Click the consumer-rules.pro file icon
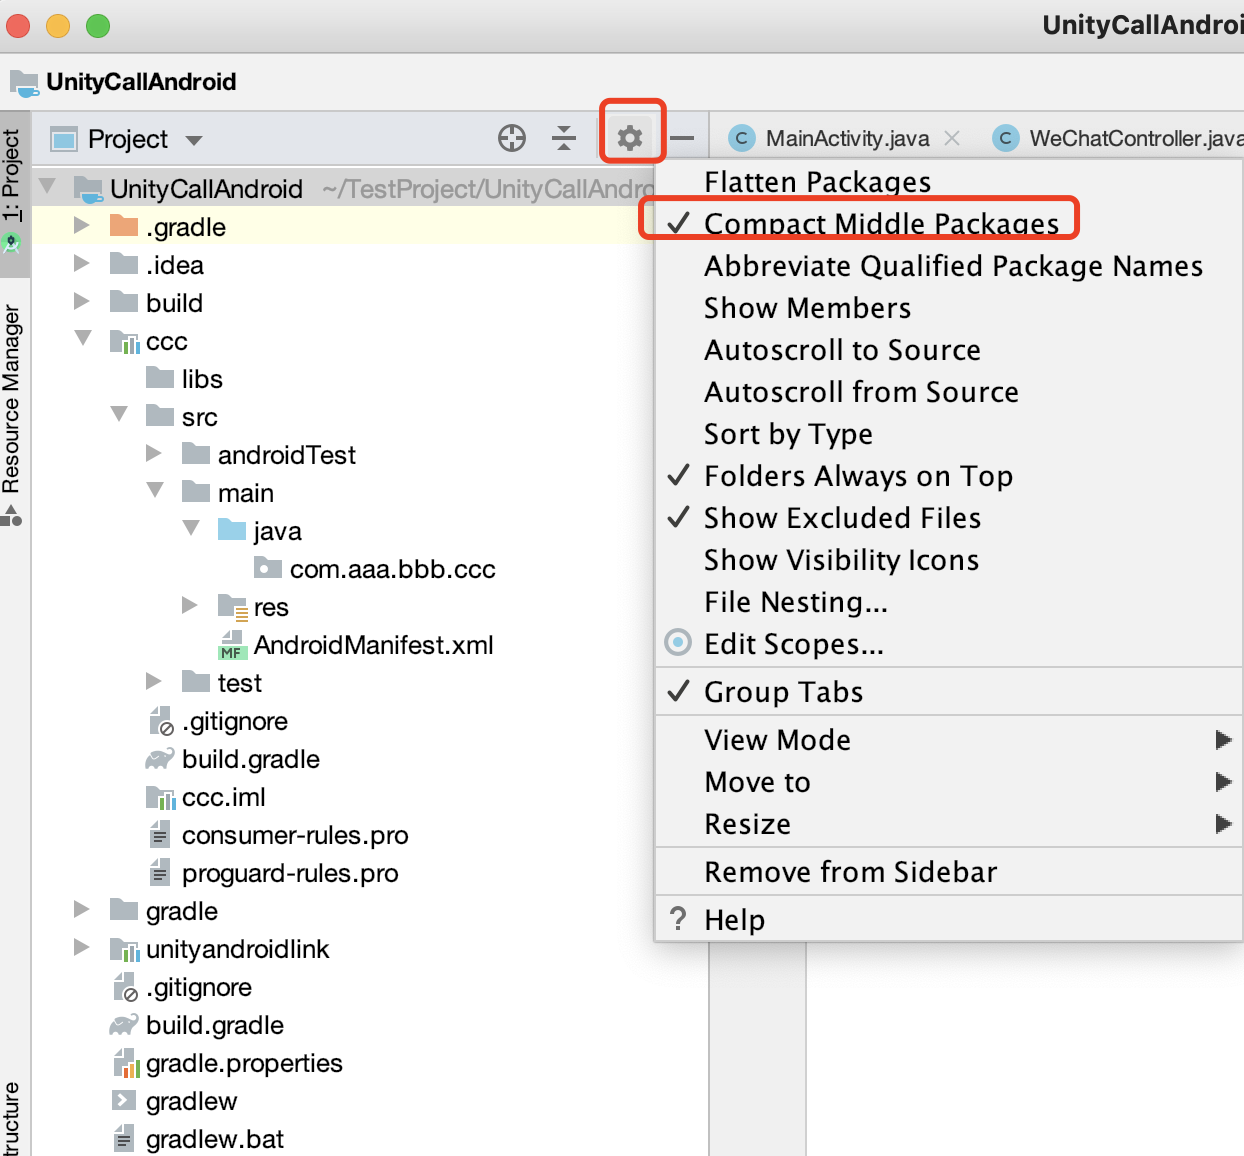Image resolution: width=1244 pixels, height=1156 pixels. [x=159, y=835]
